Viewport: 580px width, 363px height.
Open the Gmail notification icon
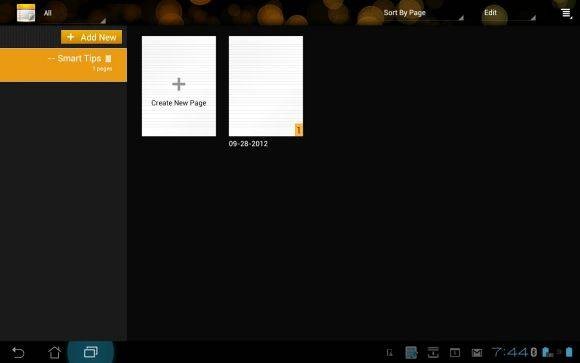477,353
